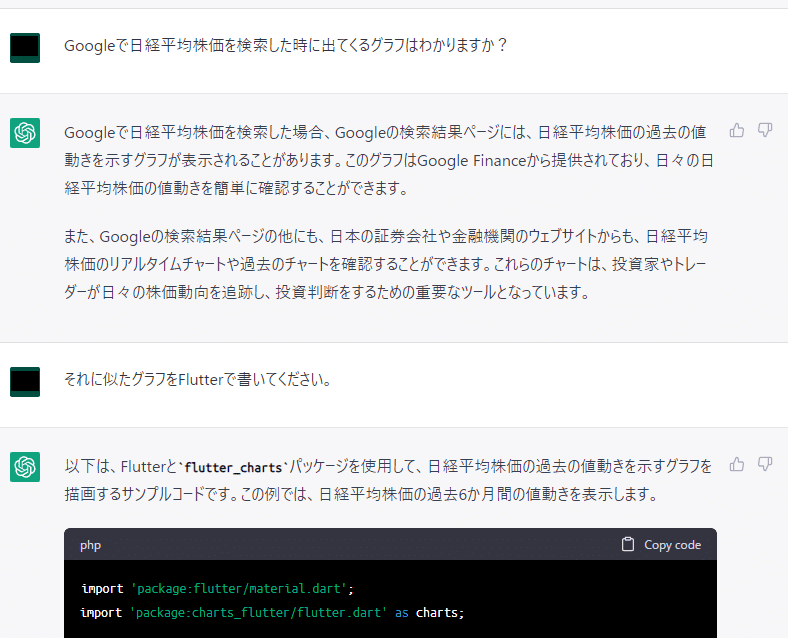Click the clipboard icon in code header
Image resolution: width=788 pixels, height=638 pixels.
point(628,545)
